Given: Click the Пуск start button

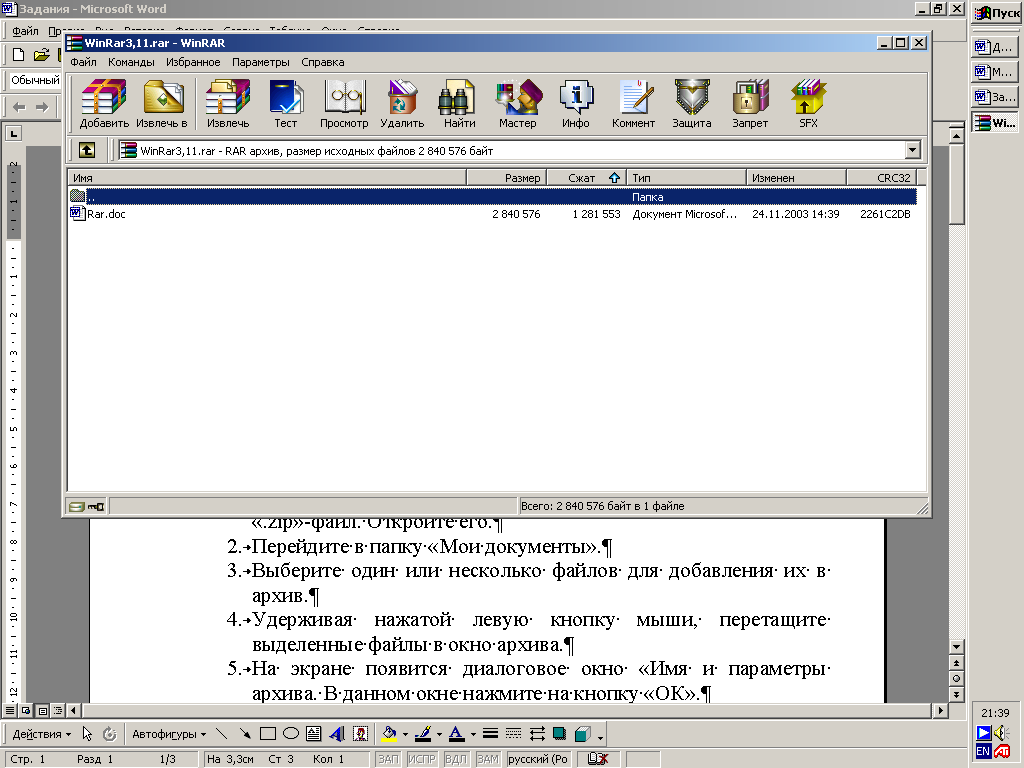Looking at the screenshot, I should (x=997, y=13).
